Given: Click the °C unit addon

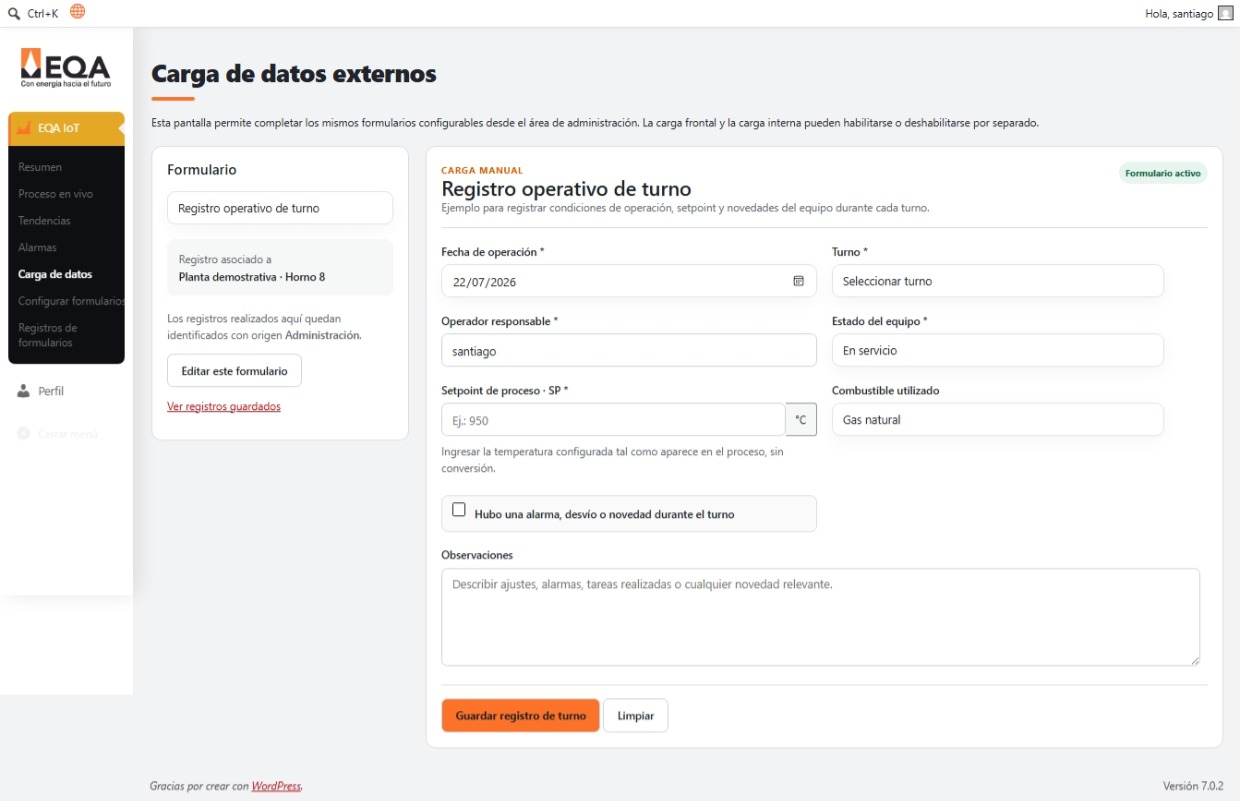Looking at the screenshot, I should tap(801, 420).
